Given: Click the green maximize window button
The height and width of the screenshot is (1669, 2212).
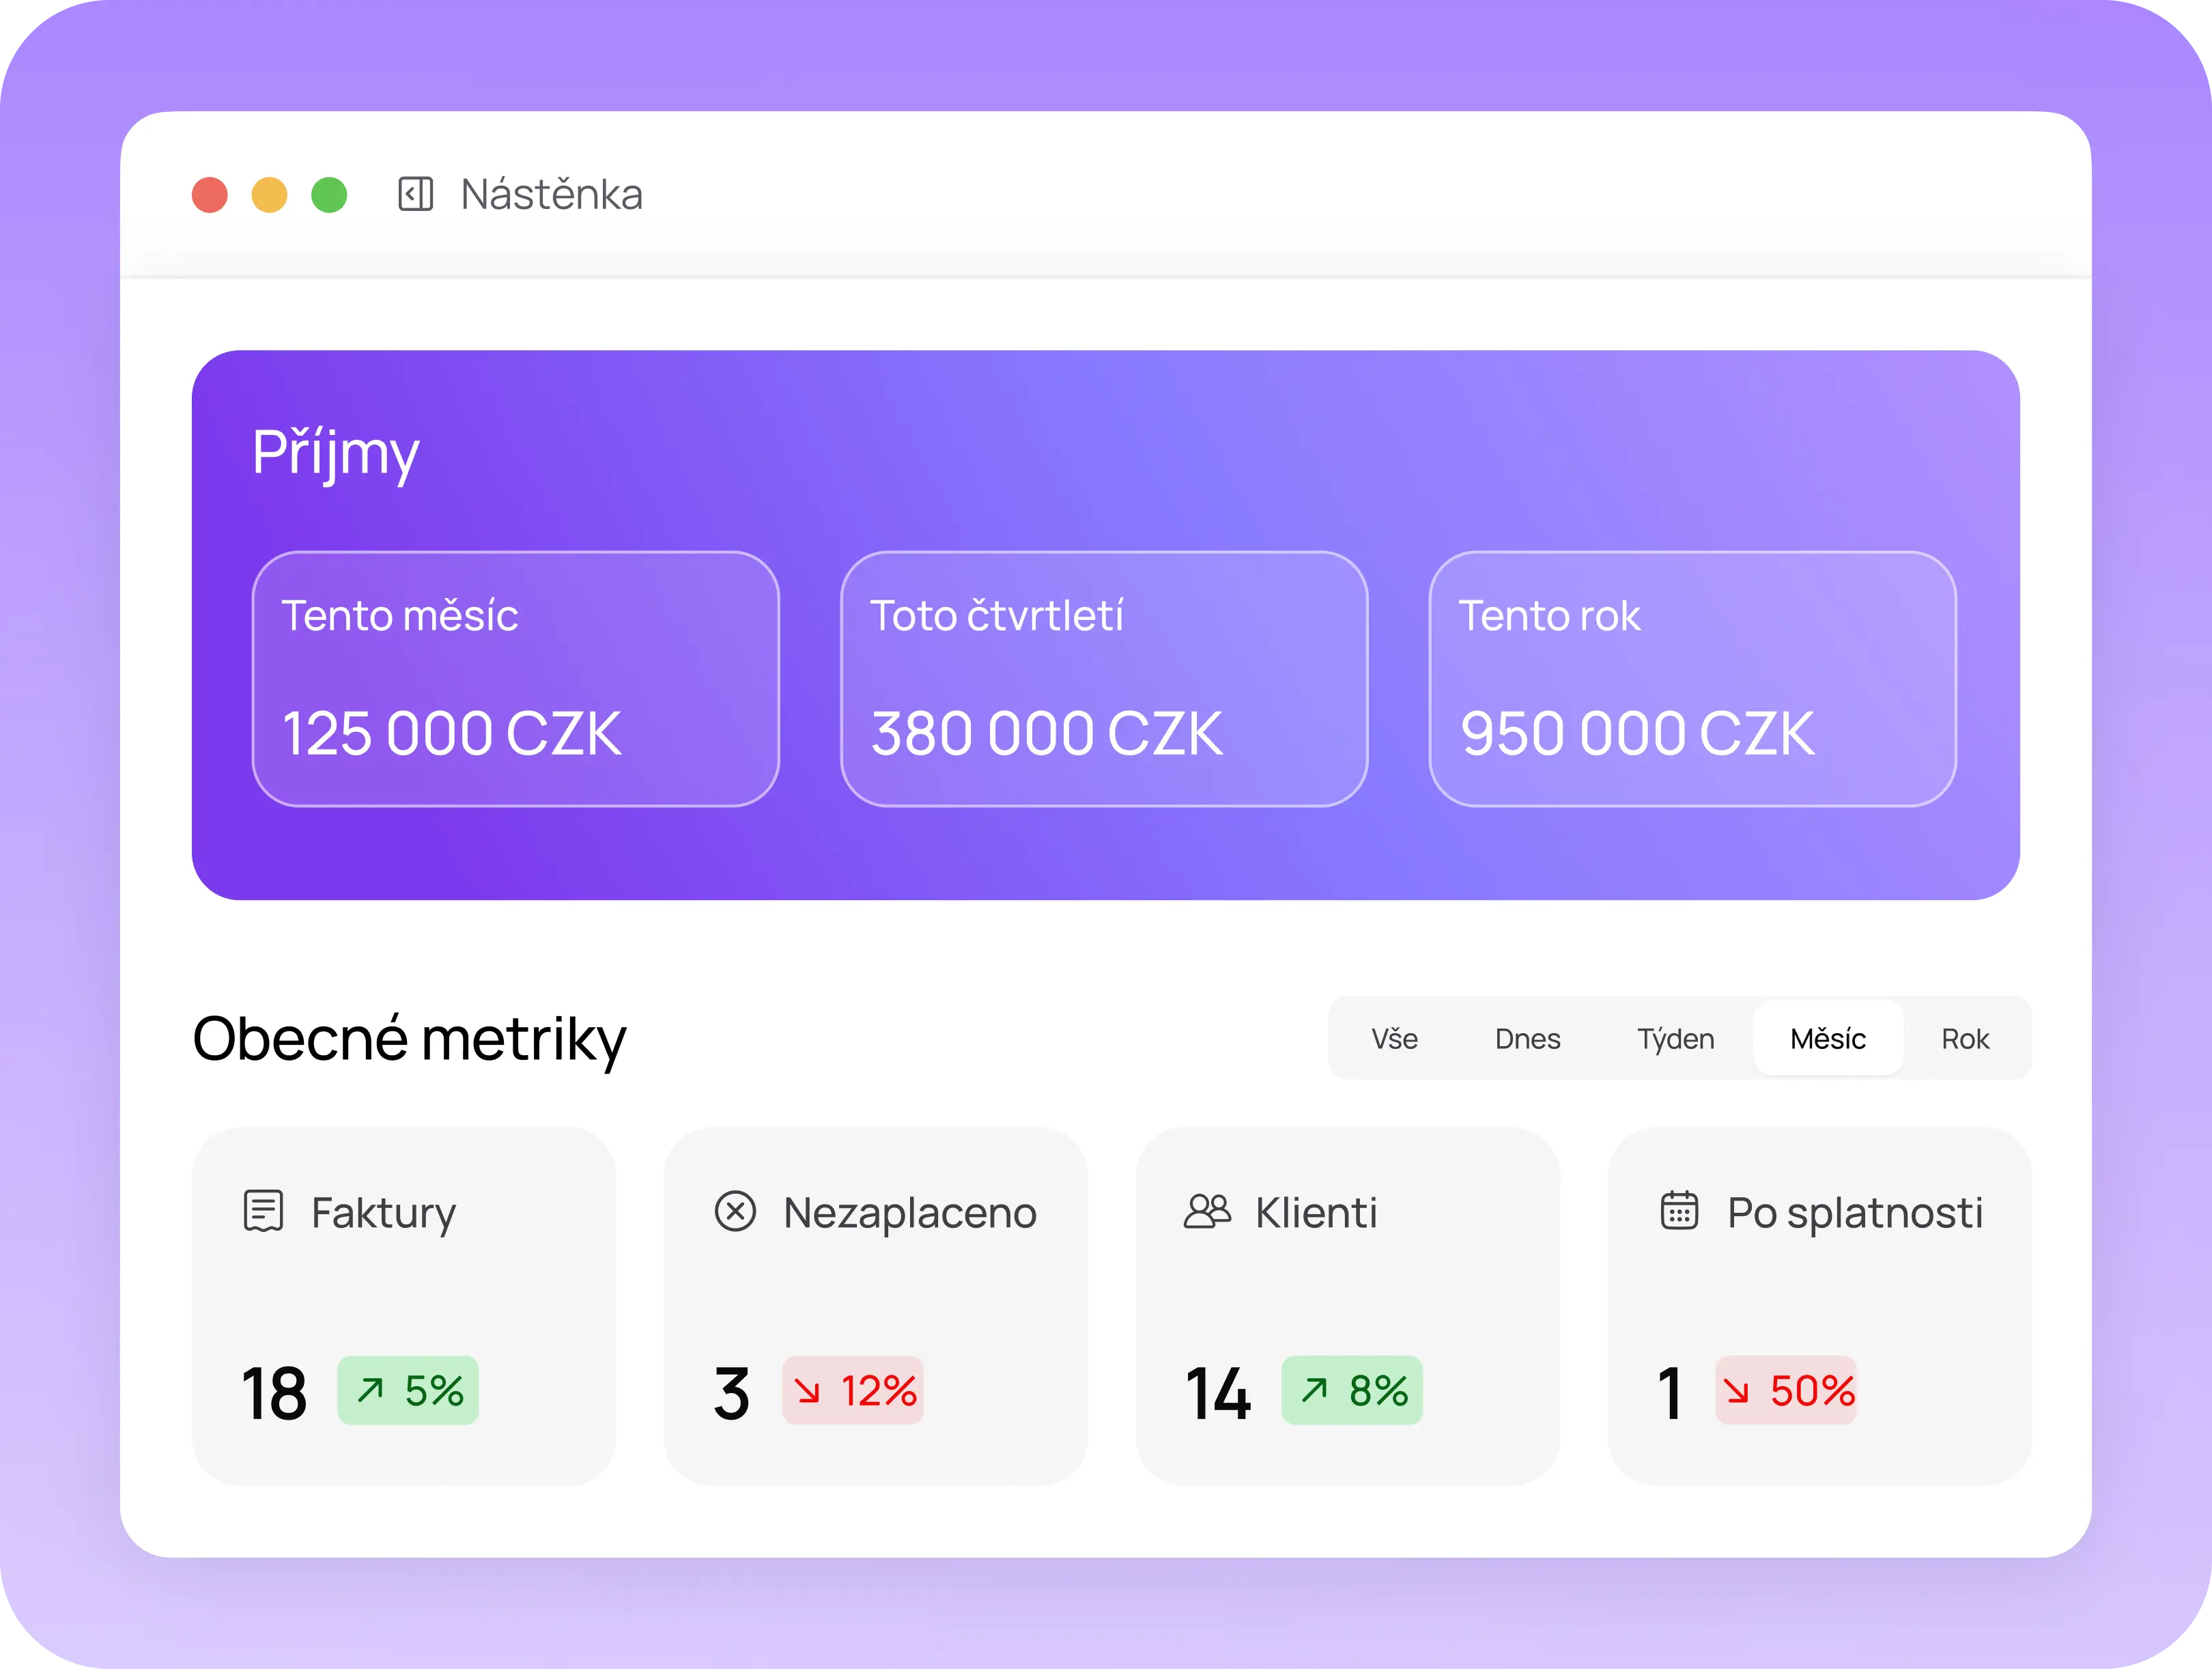Looking at the screenshot, I should coord(329,195).
